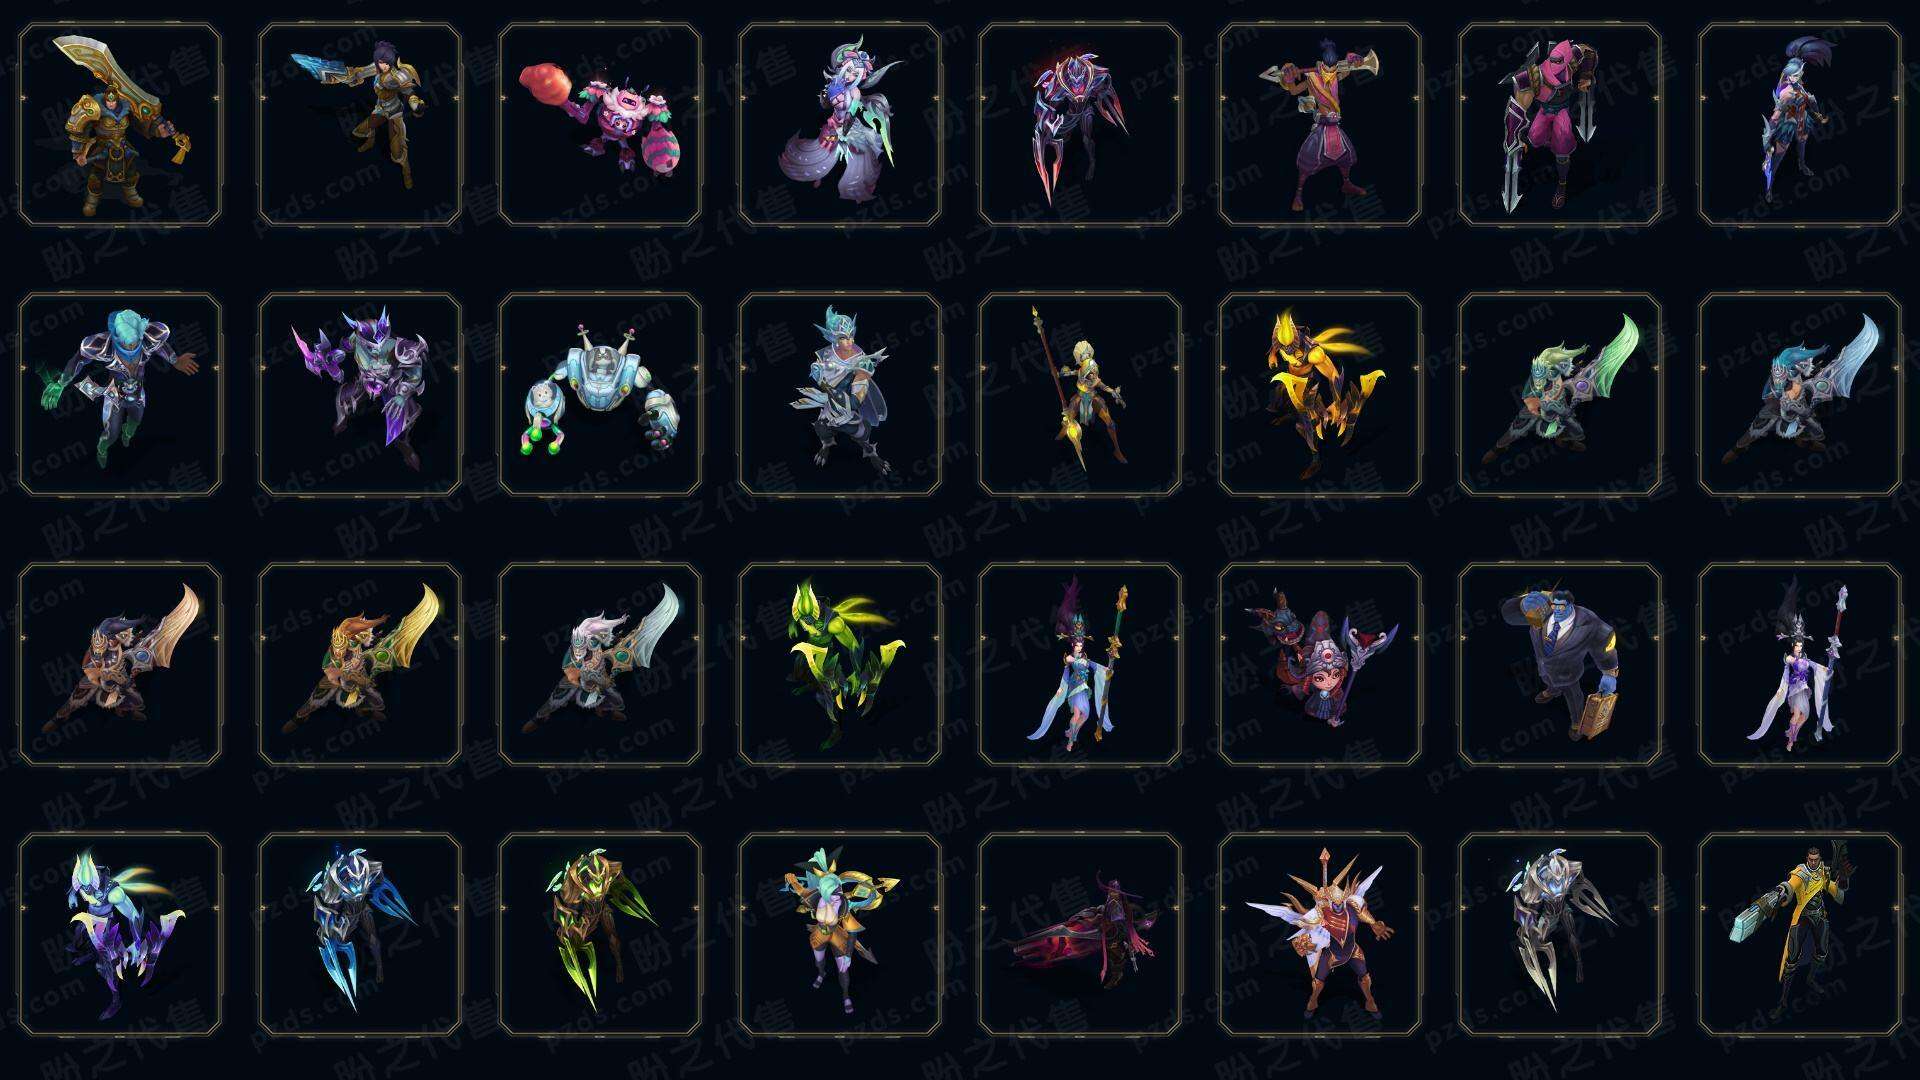The height and width of the screenshot is (1080, 1920).
Task: Click the purple crystal armored beast skin
Action: point(360,394)
